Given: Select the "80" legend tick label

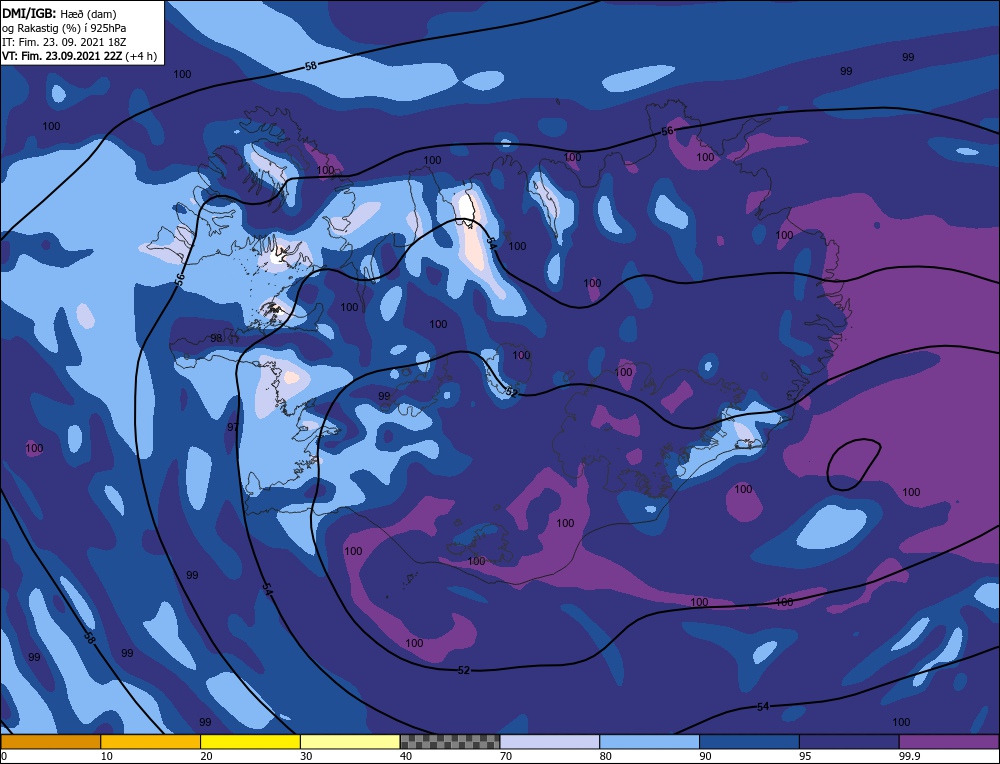Looking at the screenshot, I should (606, 756).
